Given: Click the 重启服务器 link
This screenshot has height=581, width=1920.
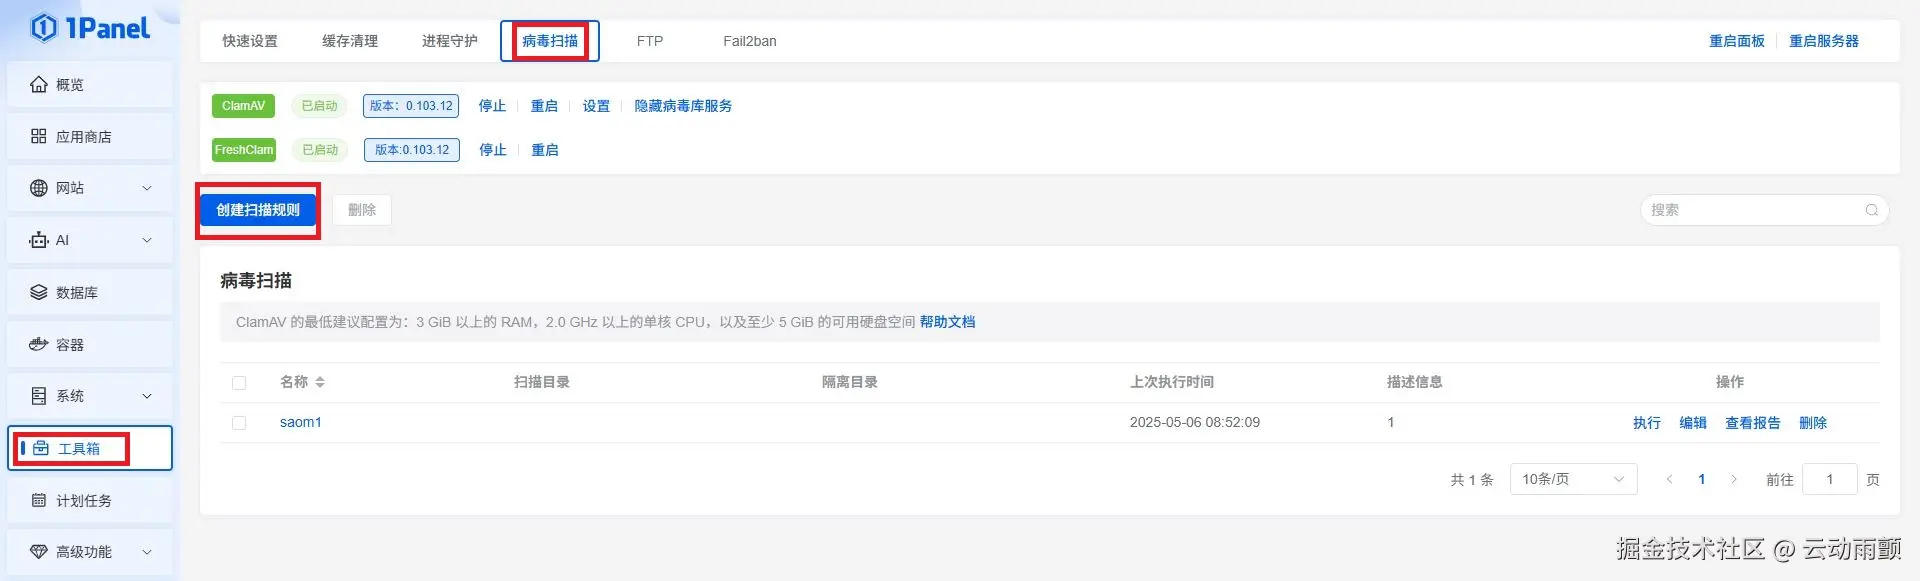Looking at the screenshot, I should (1824, 41).
